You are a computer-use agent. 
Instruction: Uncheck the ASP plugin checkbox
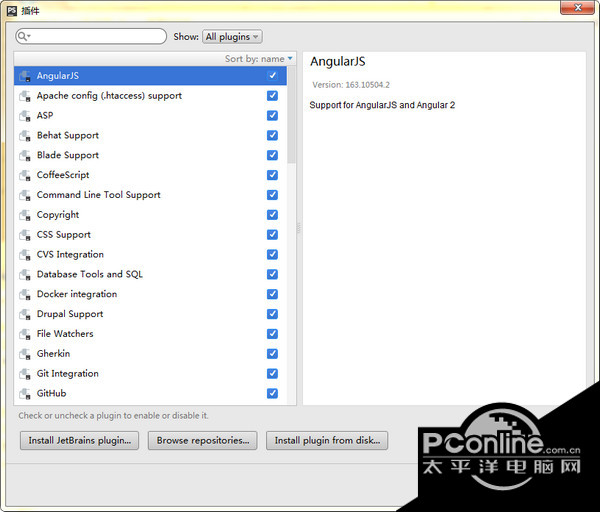(272, 115)
